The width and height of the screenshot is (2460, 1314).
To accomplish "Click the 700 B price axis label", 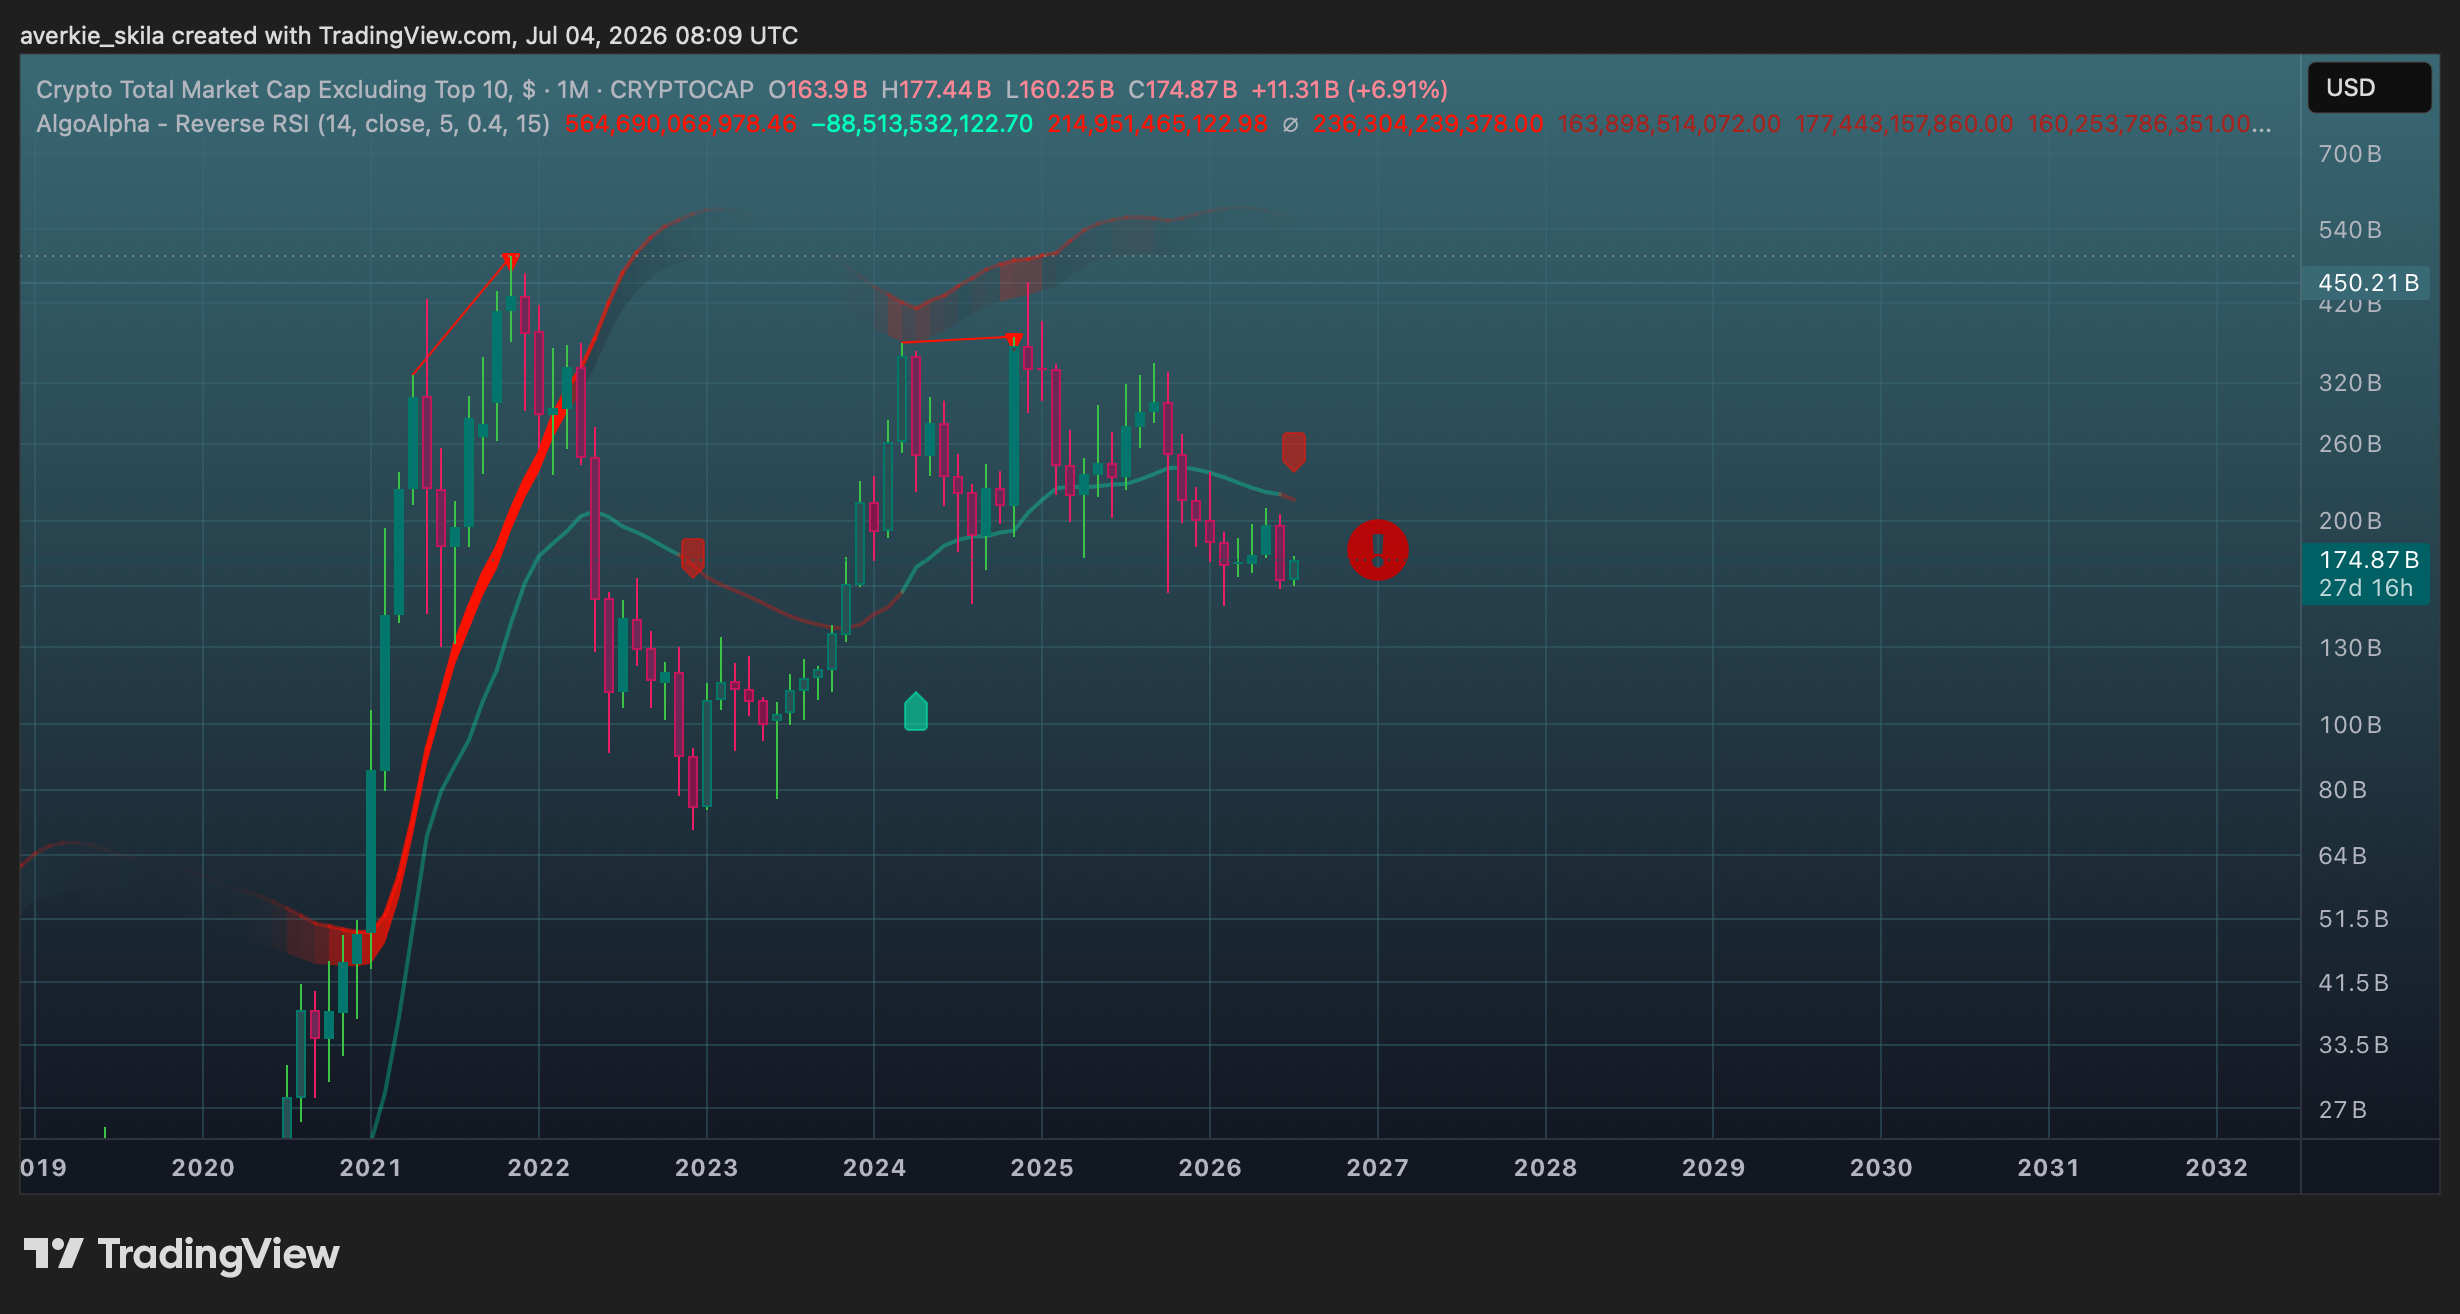I will 2349,154.
